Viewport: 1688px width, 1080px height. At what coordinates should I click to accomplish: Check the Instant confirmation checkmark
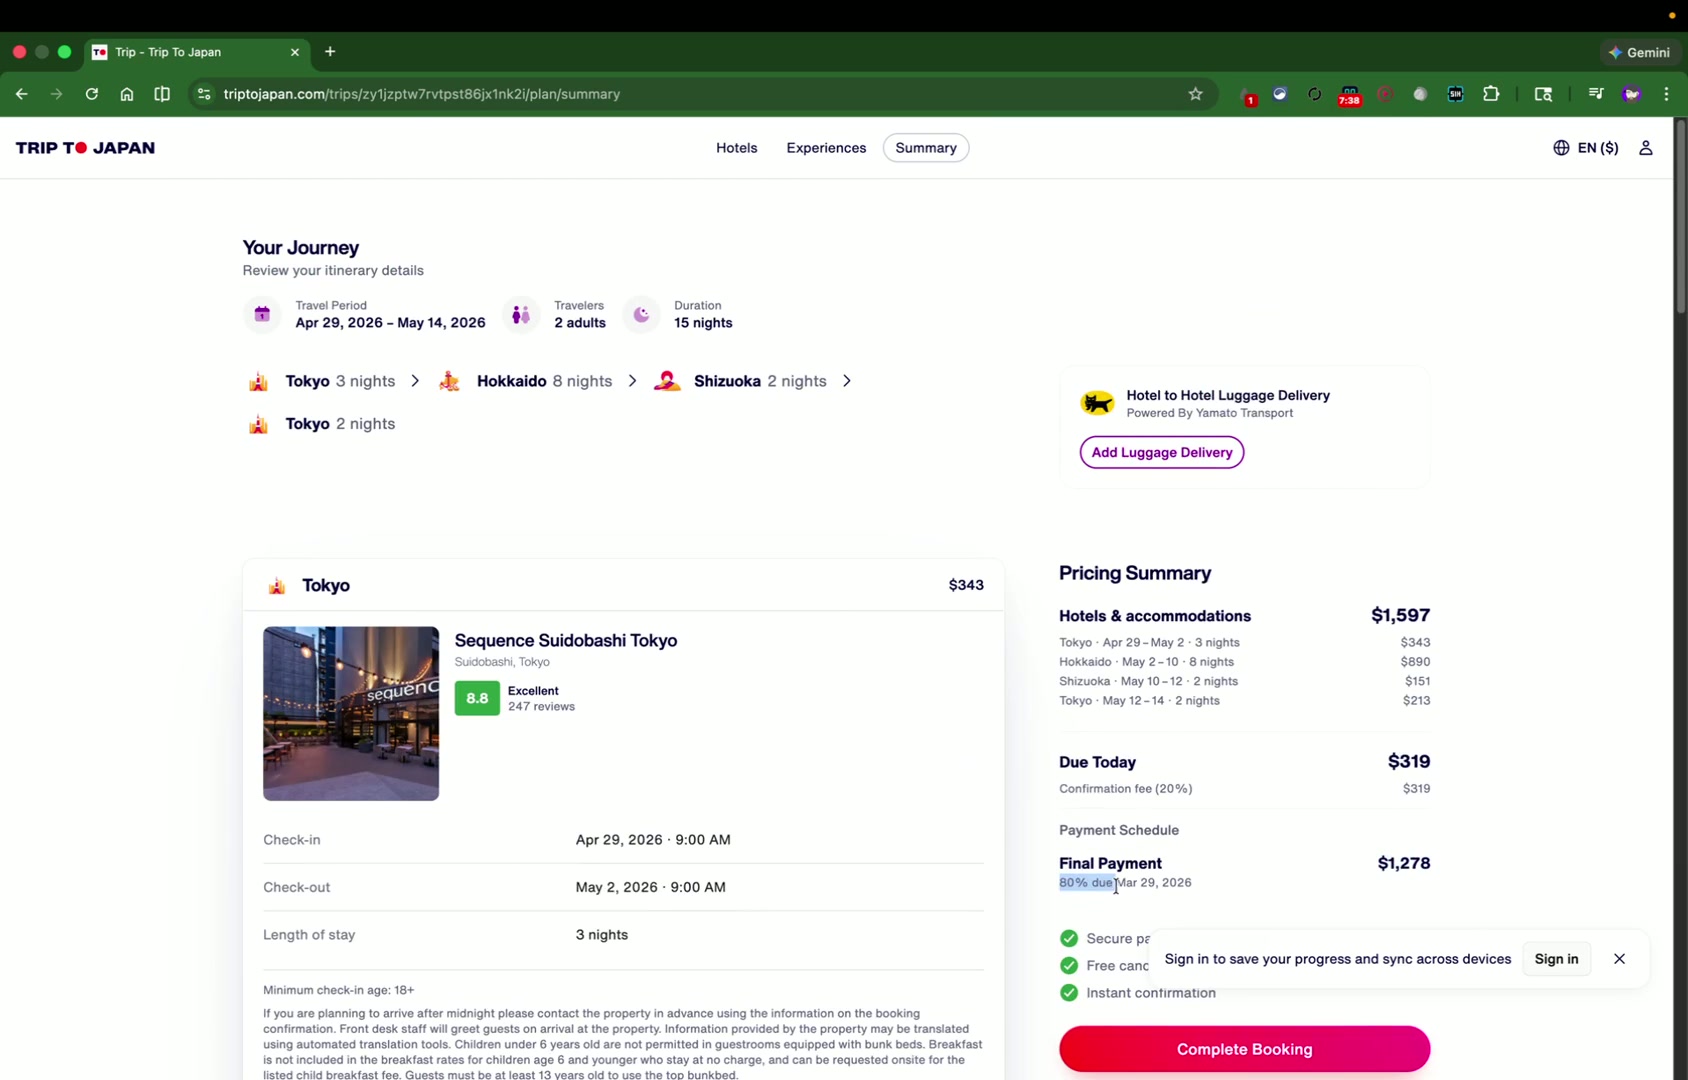coord(1069,992)
